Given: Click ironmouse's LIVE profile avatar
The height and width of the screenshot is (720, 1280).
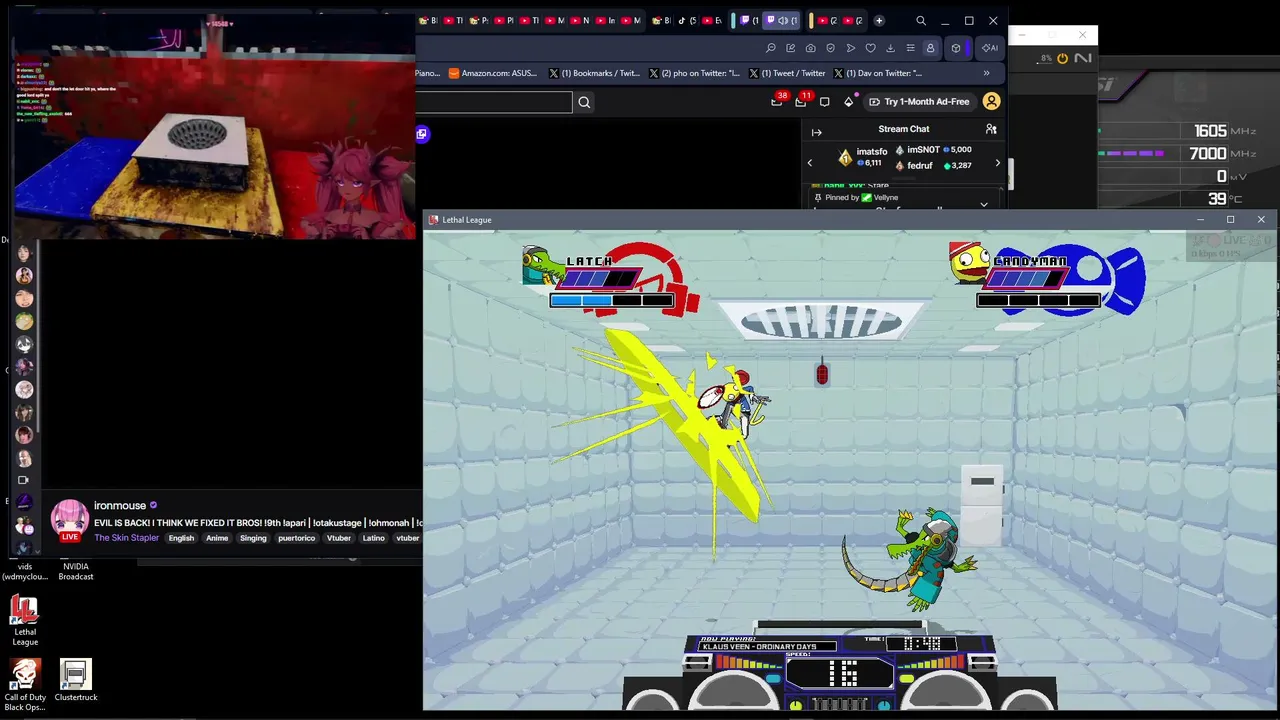Looking at the screenshot, I should coord(69,520).
